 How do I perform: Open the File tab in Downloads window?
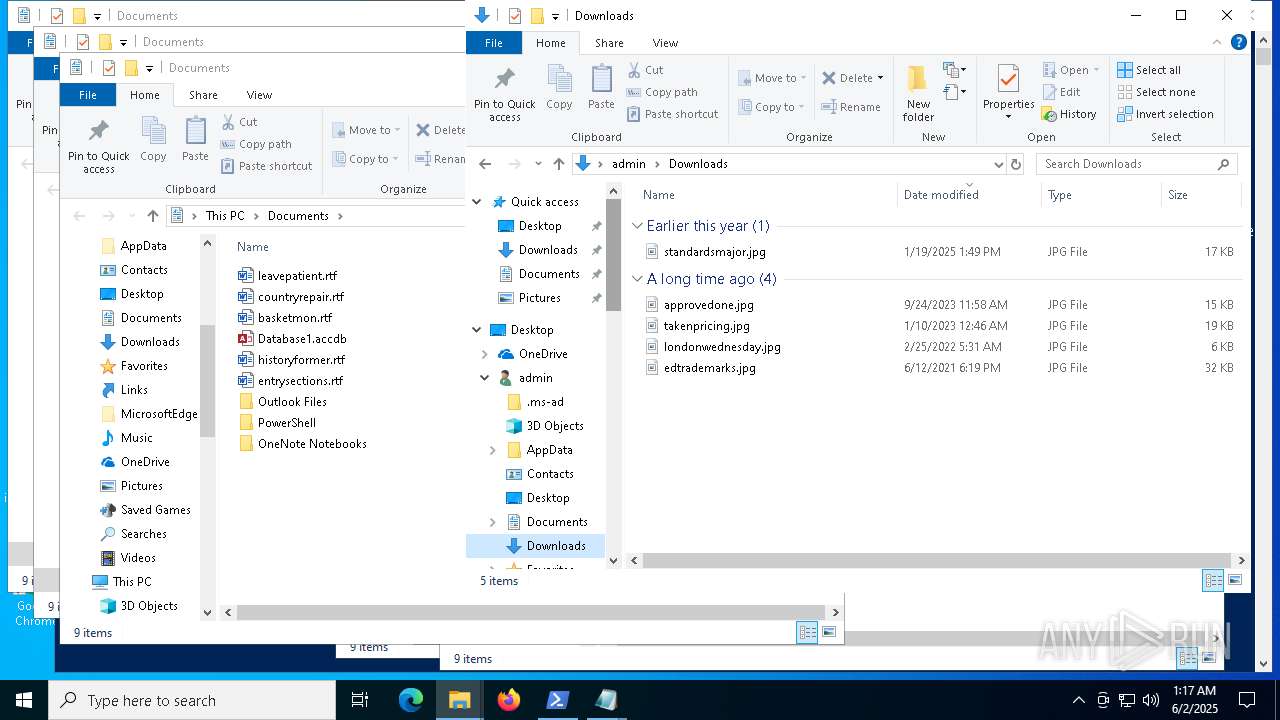494,43
